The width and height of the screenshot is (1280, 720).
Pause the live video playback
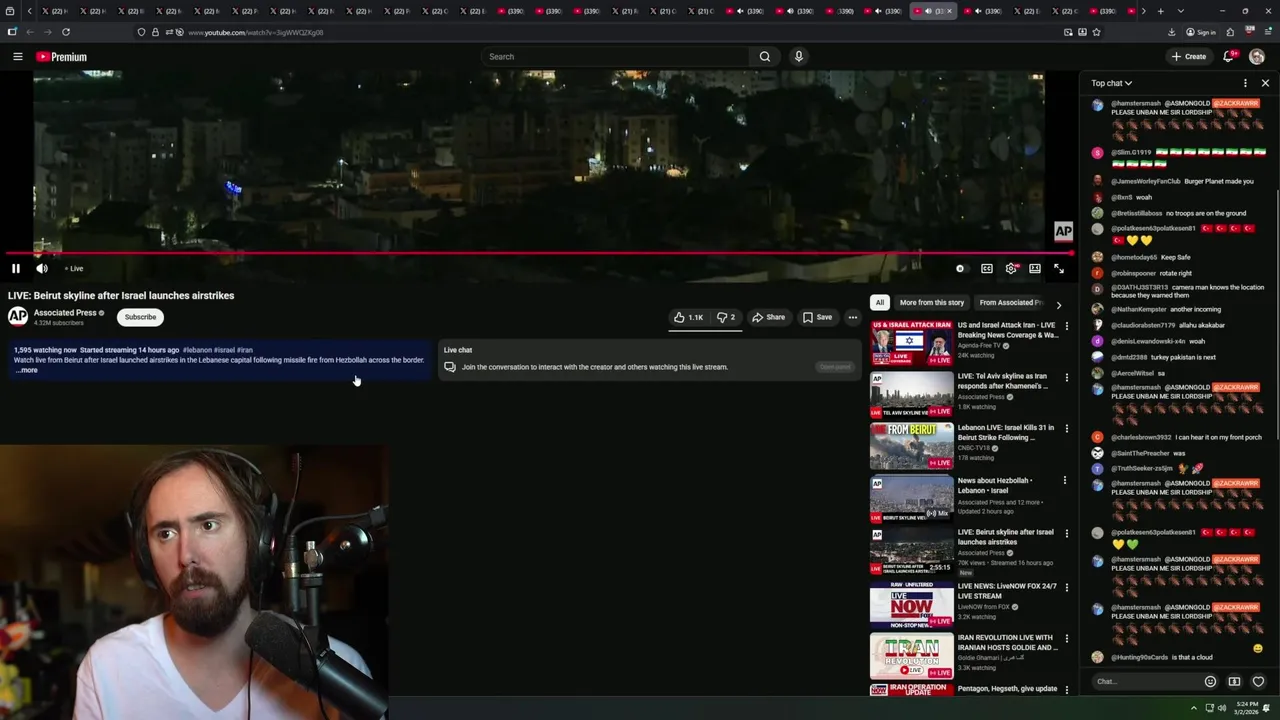click(x=16, y=268)
